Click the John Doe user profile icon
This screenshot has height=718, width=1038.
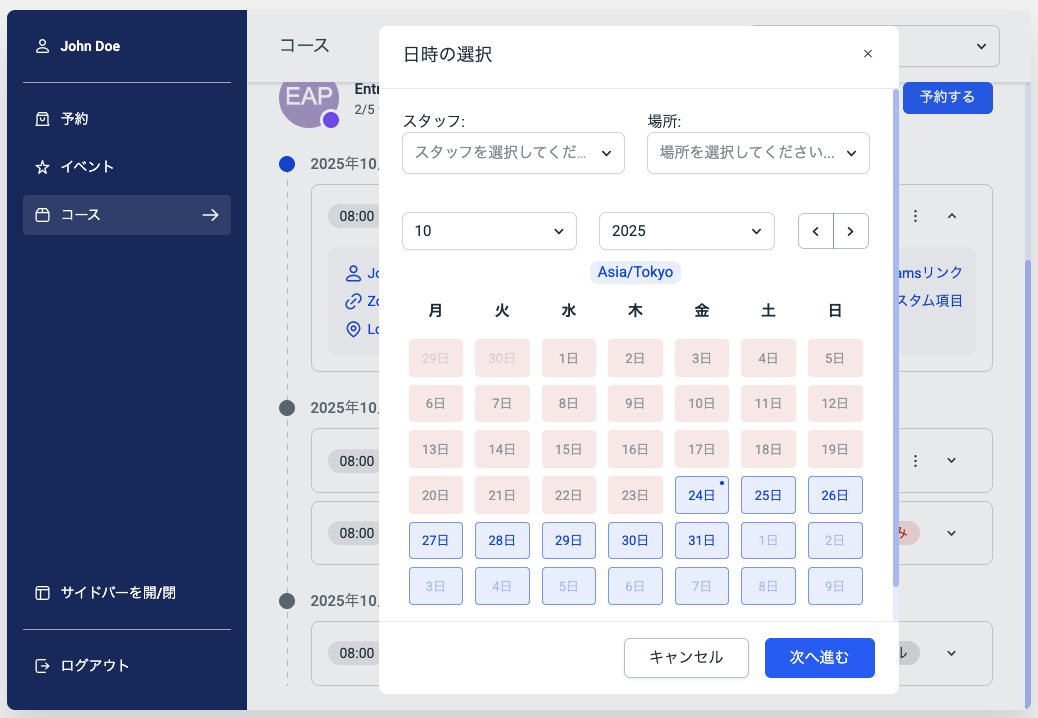(x=42, y=46)
